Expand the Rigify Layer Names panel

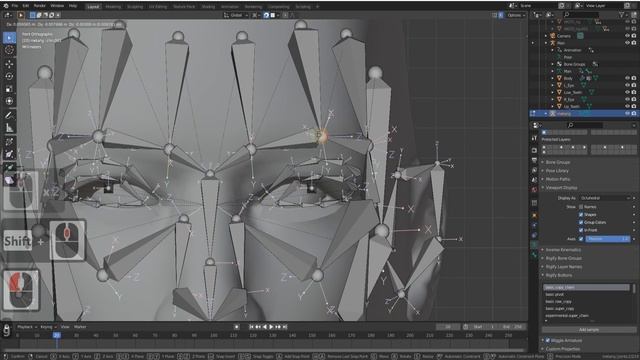pyautogui.click(x=564, y=267)
